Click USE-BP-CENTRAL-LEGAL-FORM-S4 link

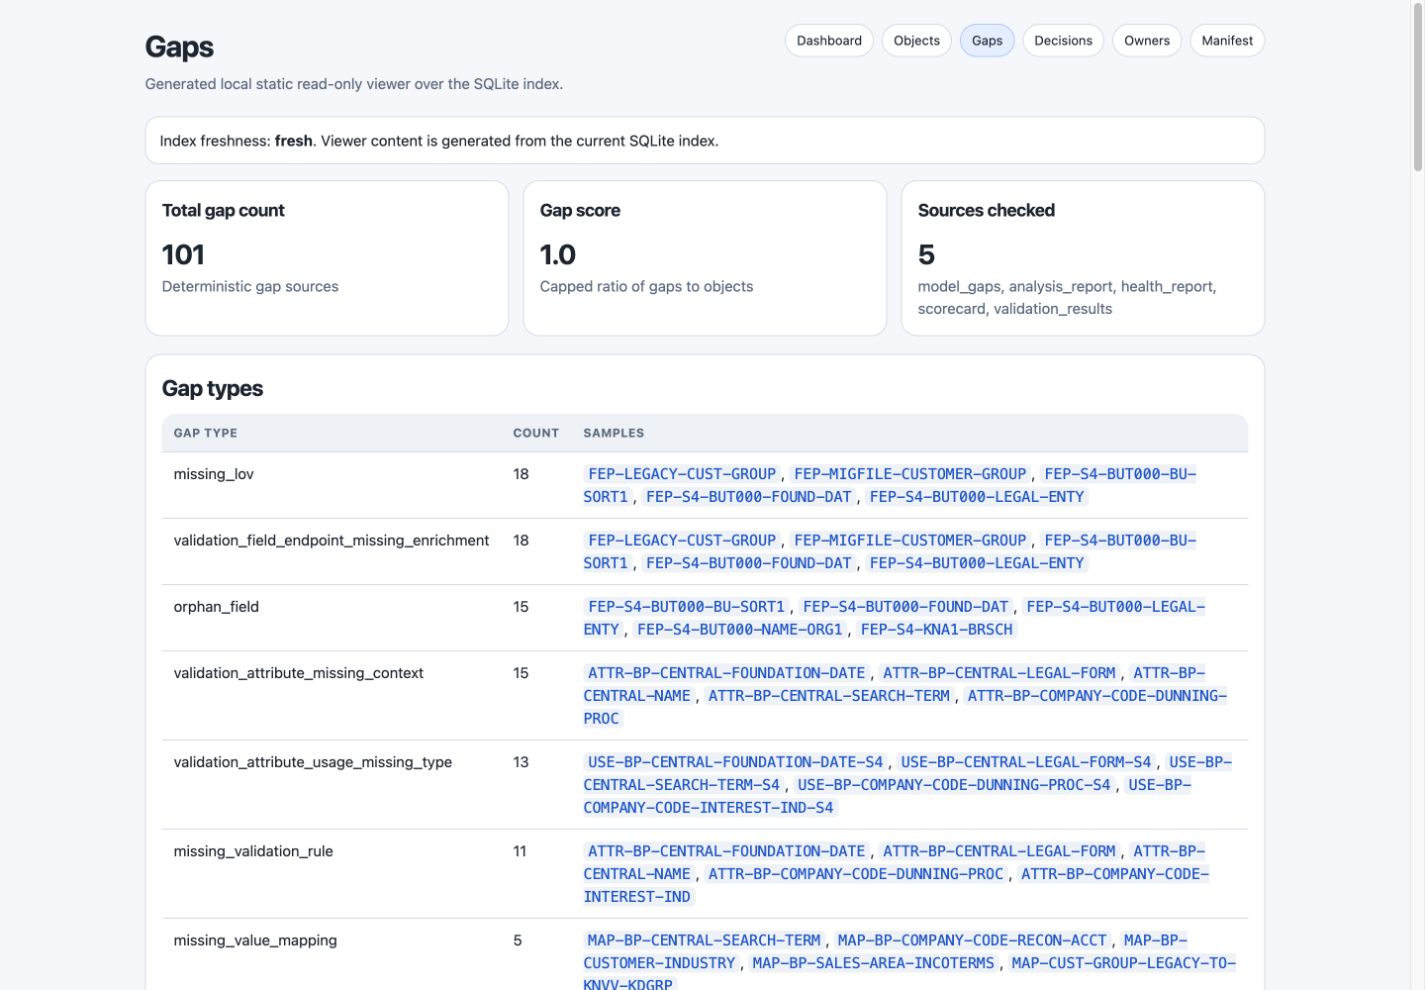1026,762
